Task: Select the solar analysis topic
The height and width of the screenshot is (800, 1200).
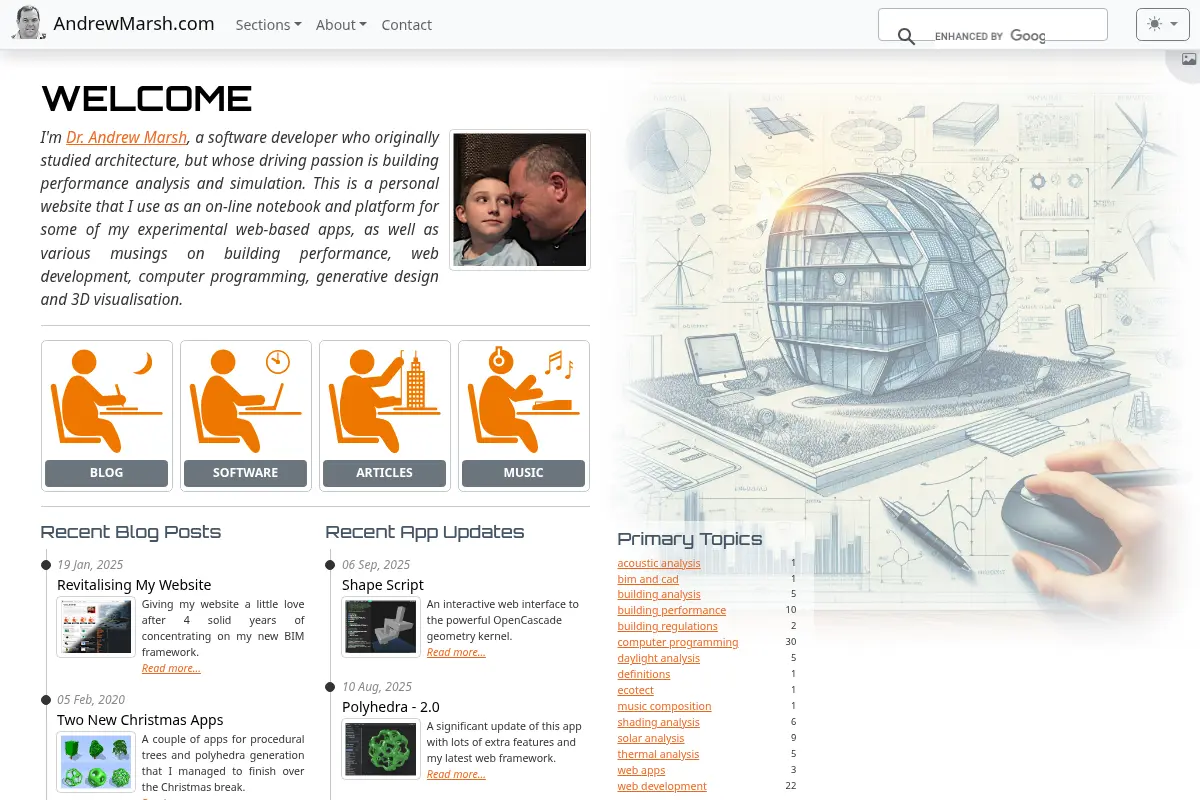Action: coord(651,738)
